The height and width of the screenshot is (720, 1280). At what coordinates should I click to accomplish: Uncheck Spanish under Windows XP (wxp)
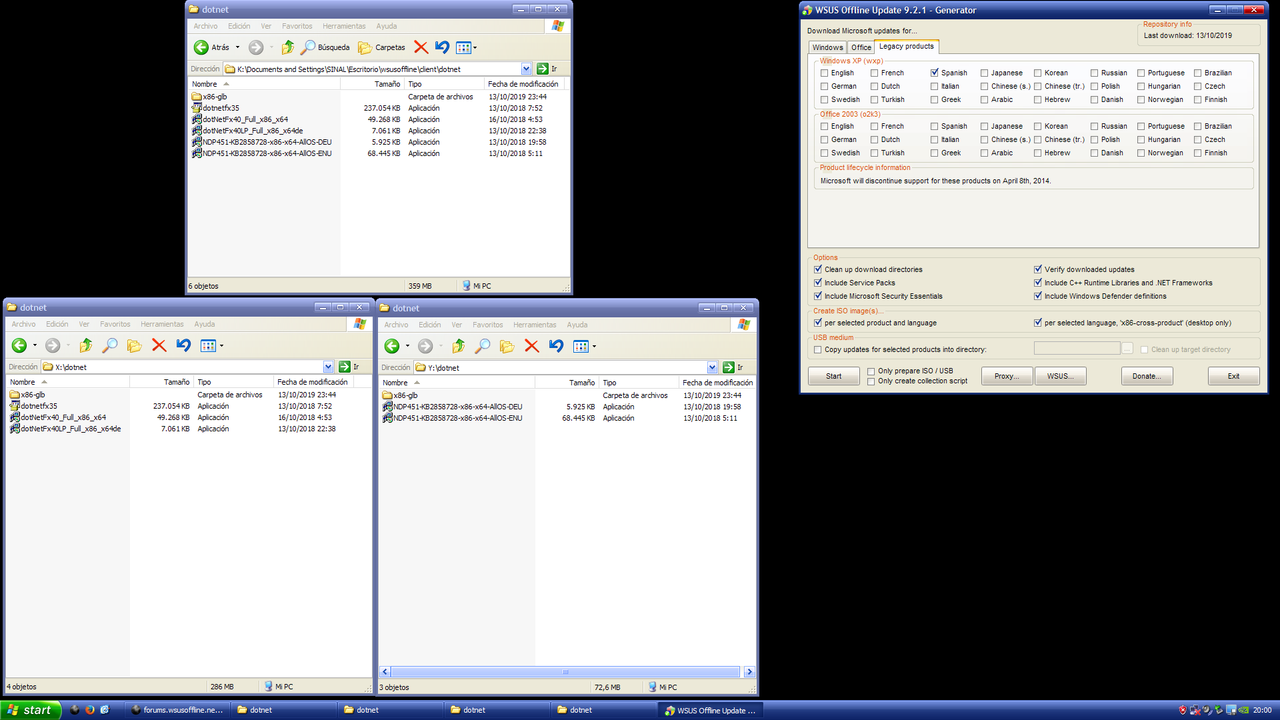934,73
